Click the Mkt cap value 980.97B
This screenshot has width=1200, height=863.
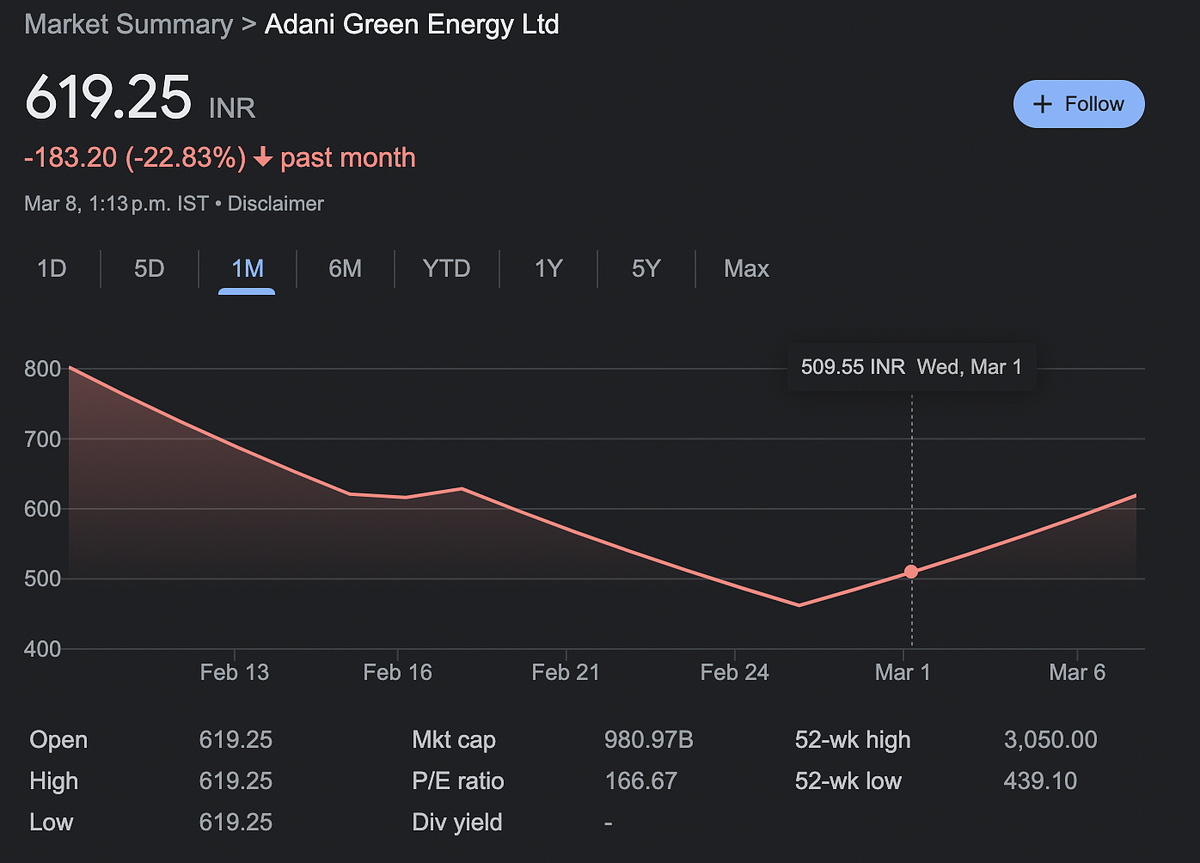click(x=649, y=741)
